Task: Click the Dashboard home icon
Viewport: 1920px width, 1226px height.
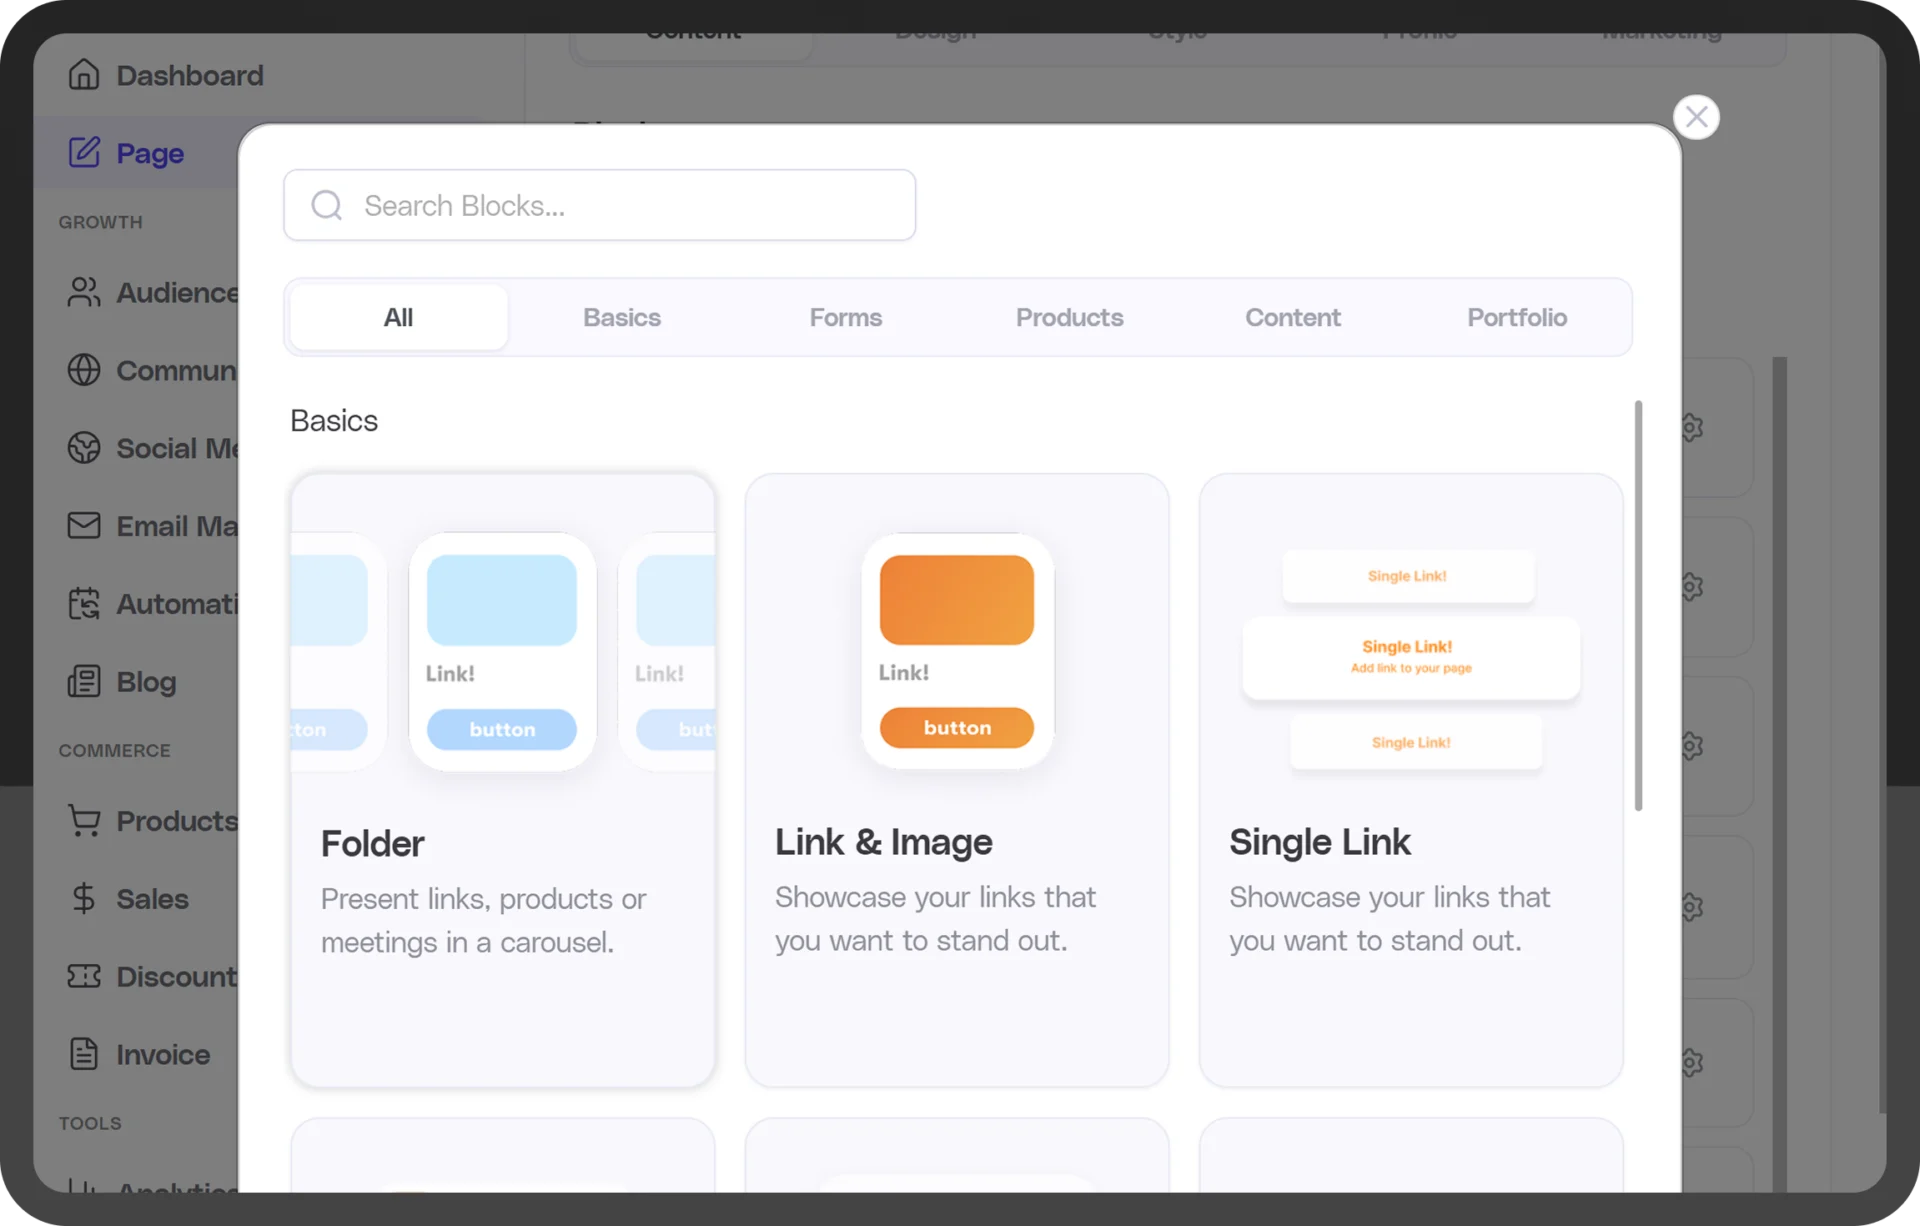Action: (x=84, y=75)
